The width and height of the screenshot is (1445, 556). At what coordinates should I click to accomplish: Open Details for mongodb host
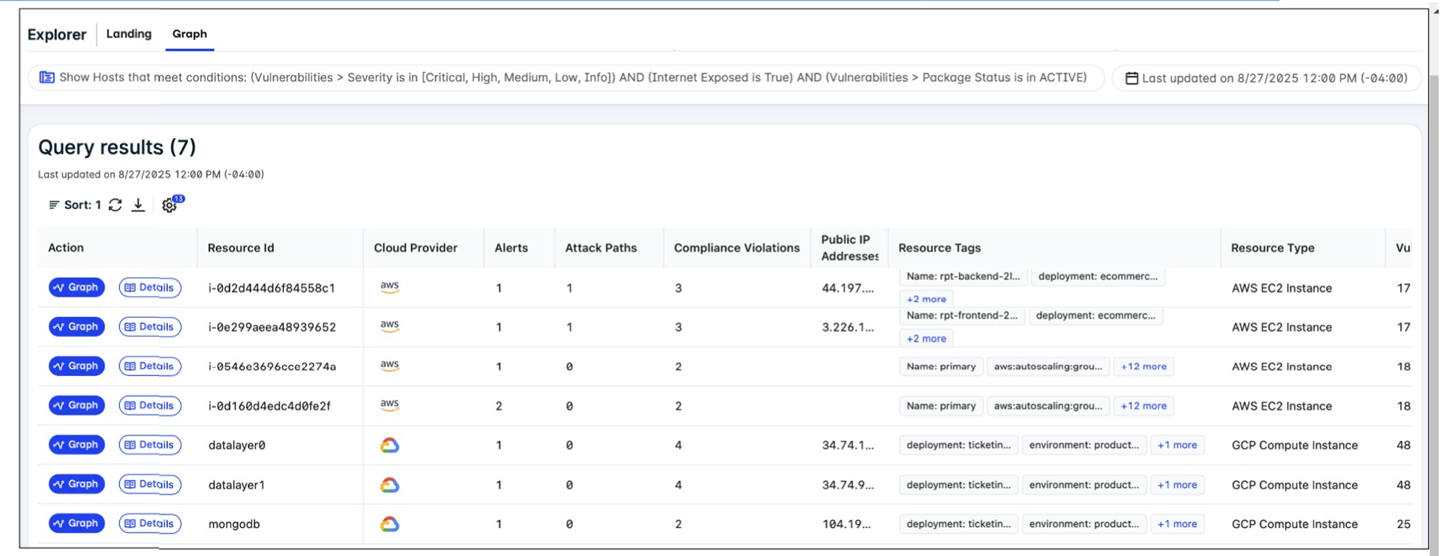150,523
